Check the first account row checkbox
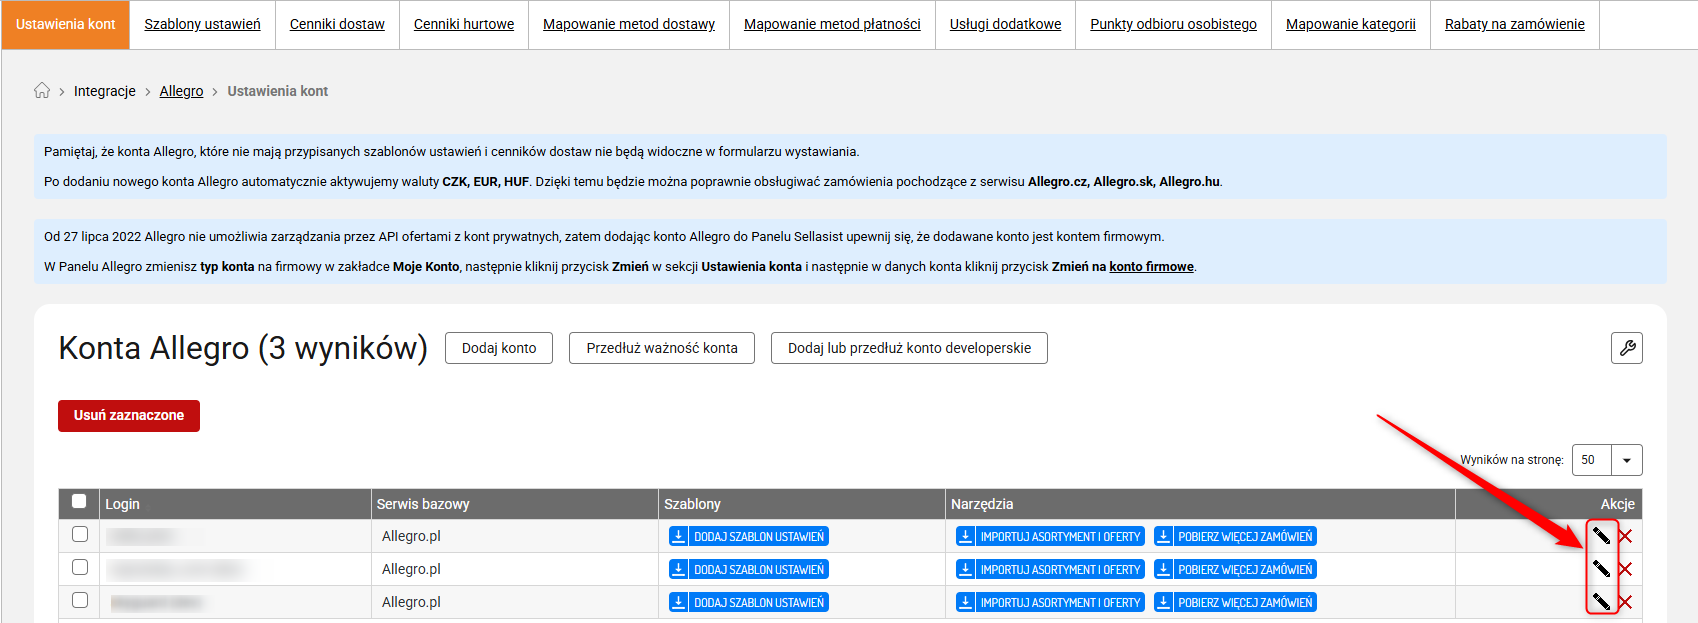1698x623 pixels. point(80,534)
